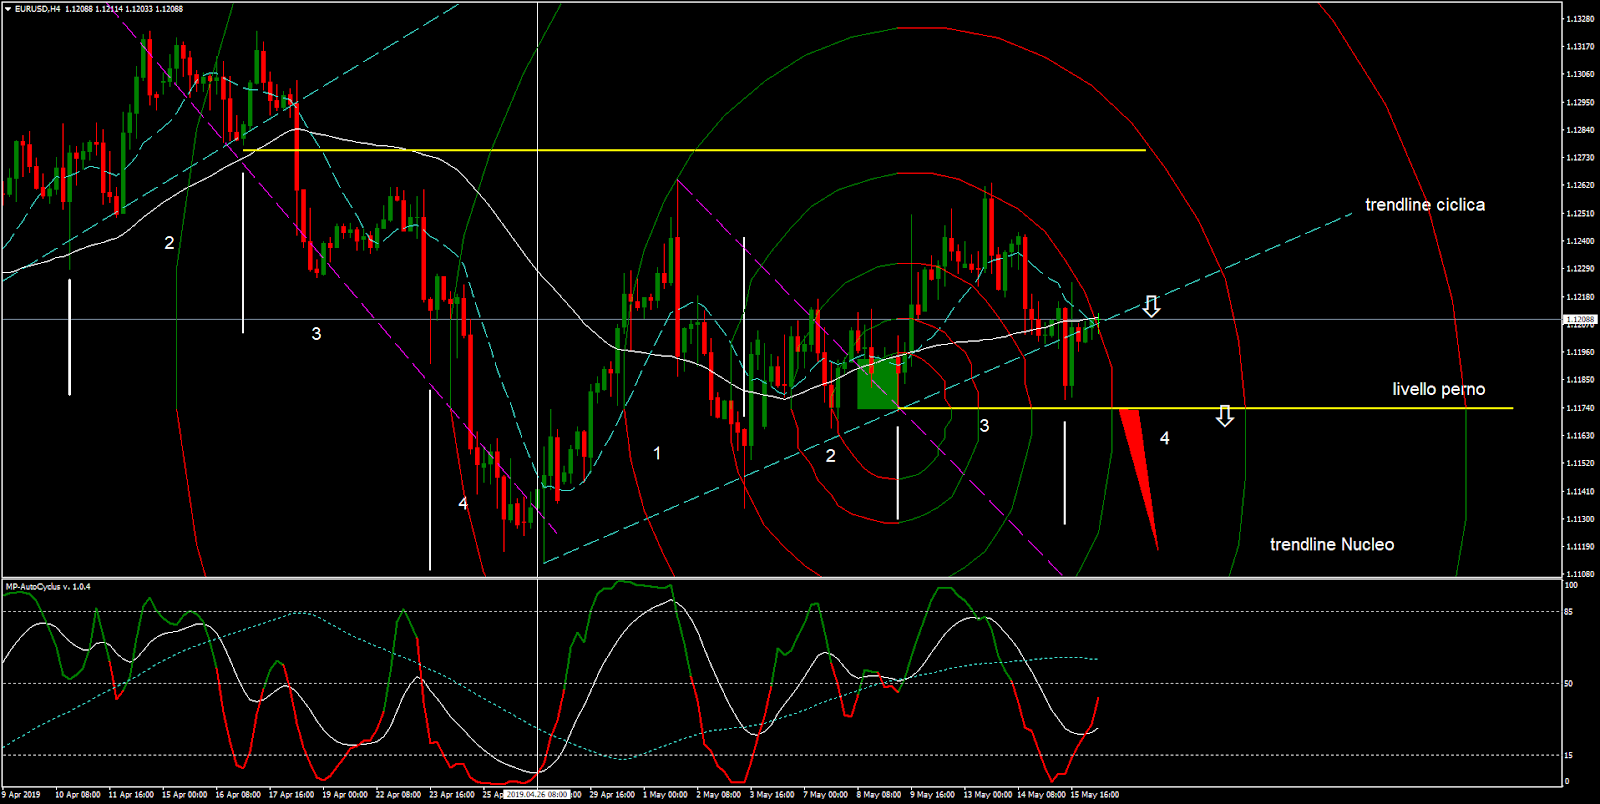This screenshot has height=804, width=1600.
Task: Select the 'livello perno' text label
Action: (1439, 389)
